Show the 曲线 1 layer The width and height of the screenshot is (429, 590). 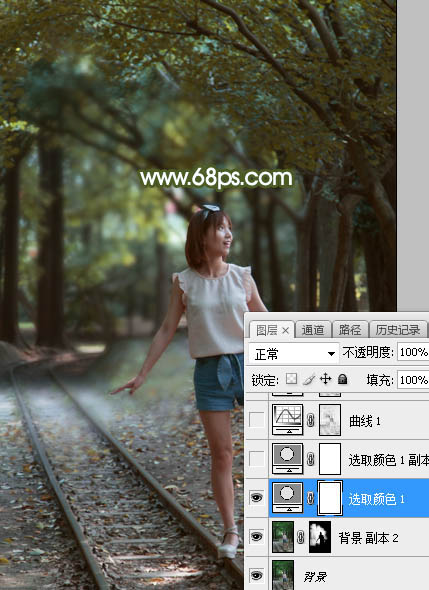click(257, 420)
